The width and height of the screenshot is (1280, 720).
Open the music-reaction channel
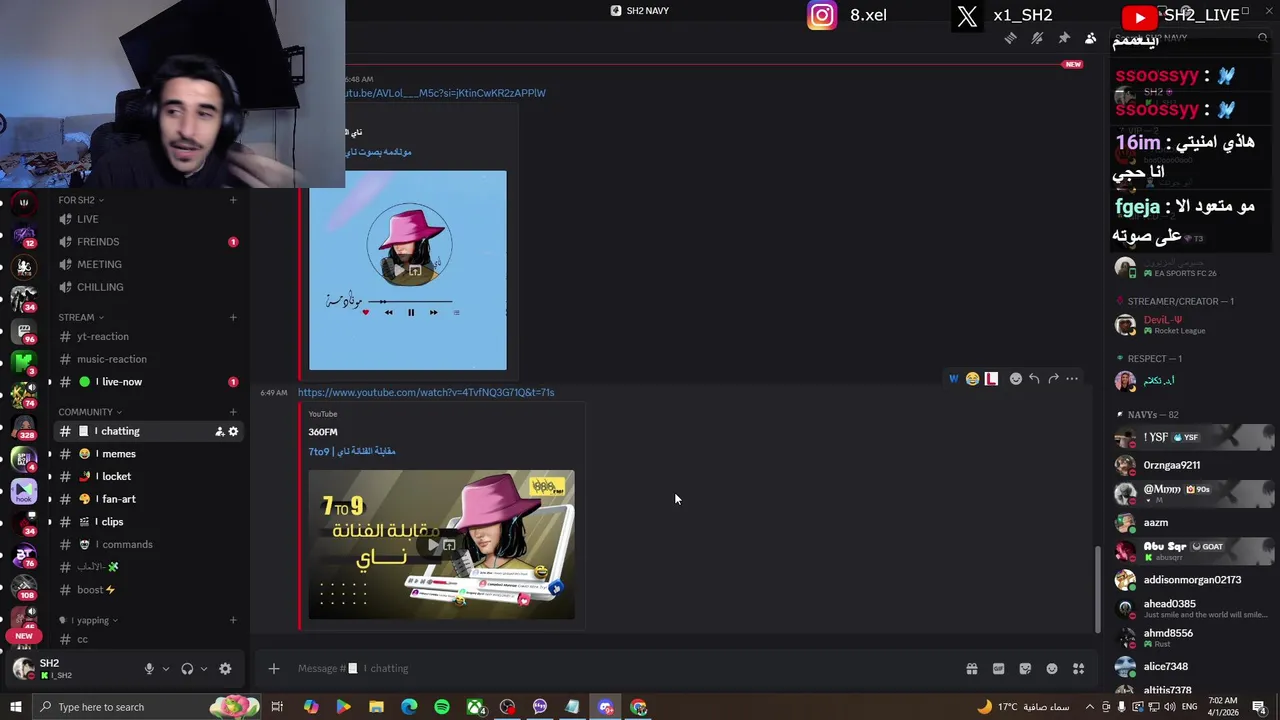[x=148, y=359]
